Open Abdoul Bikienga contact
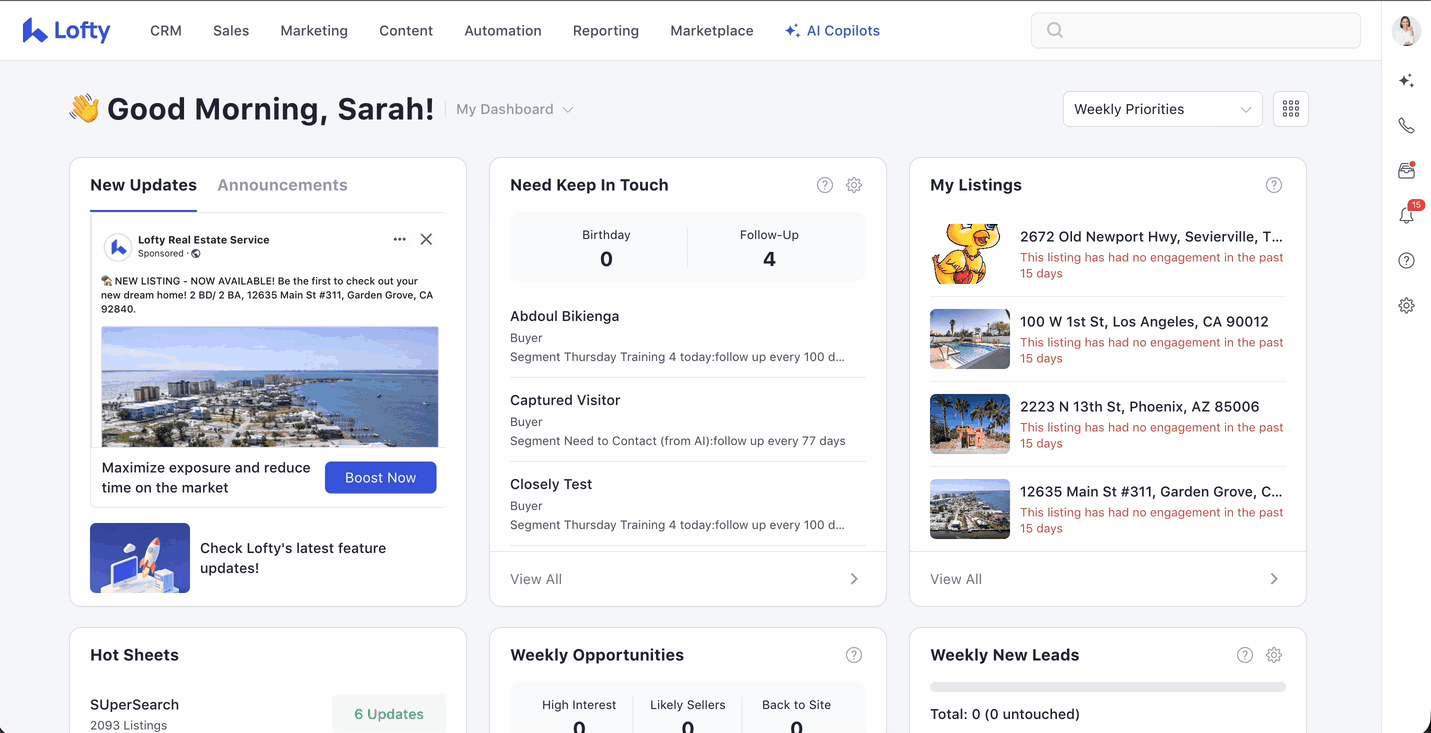The height and width of the screenshot is (733, 1431). click(x=564, y=316)
